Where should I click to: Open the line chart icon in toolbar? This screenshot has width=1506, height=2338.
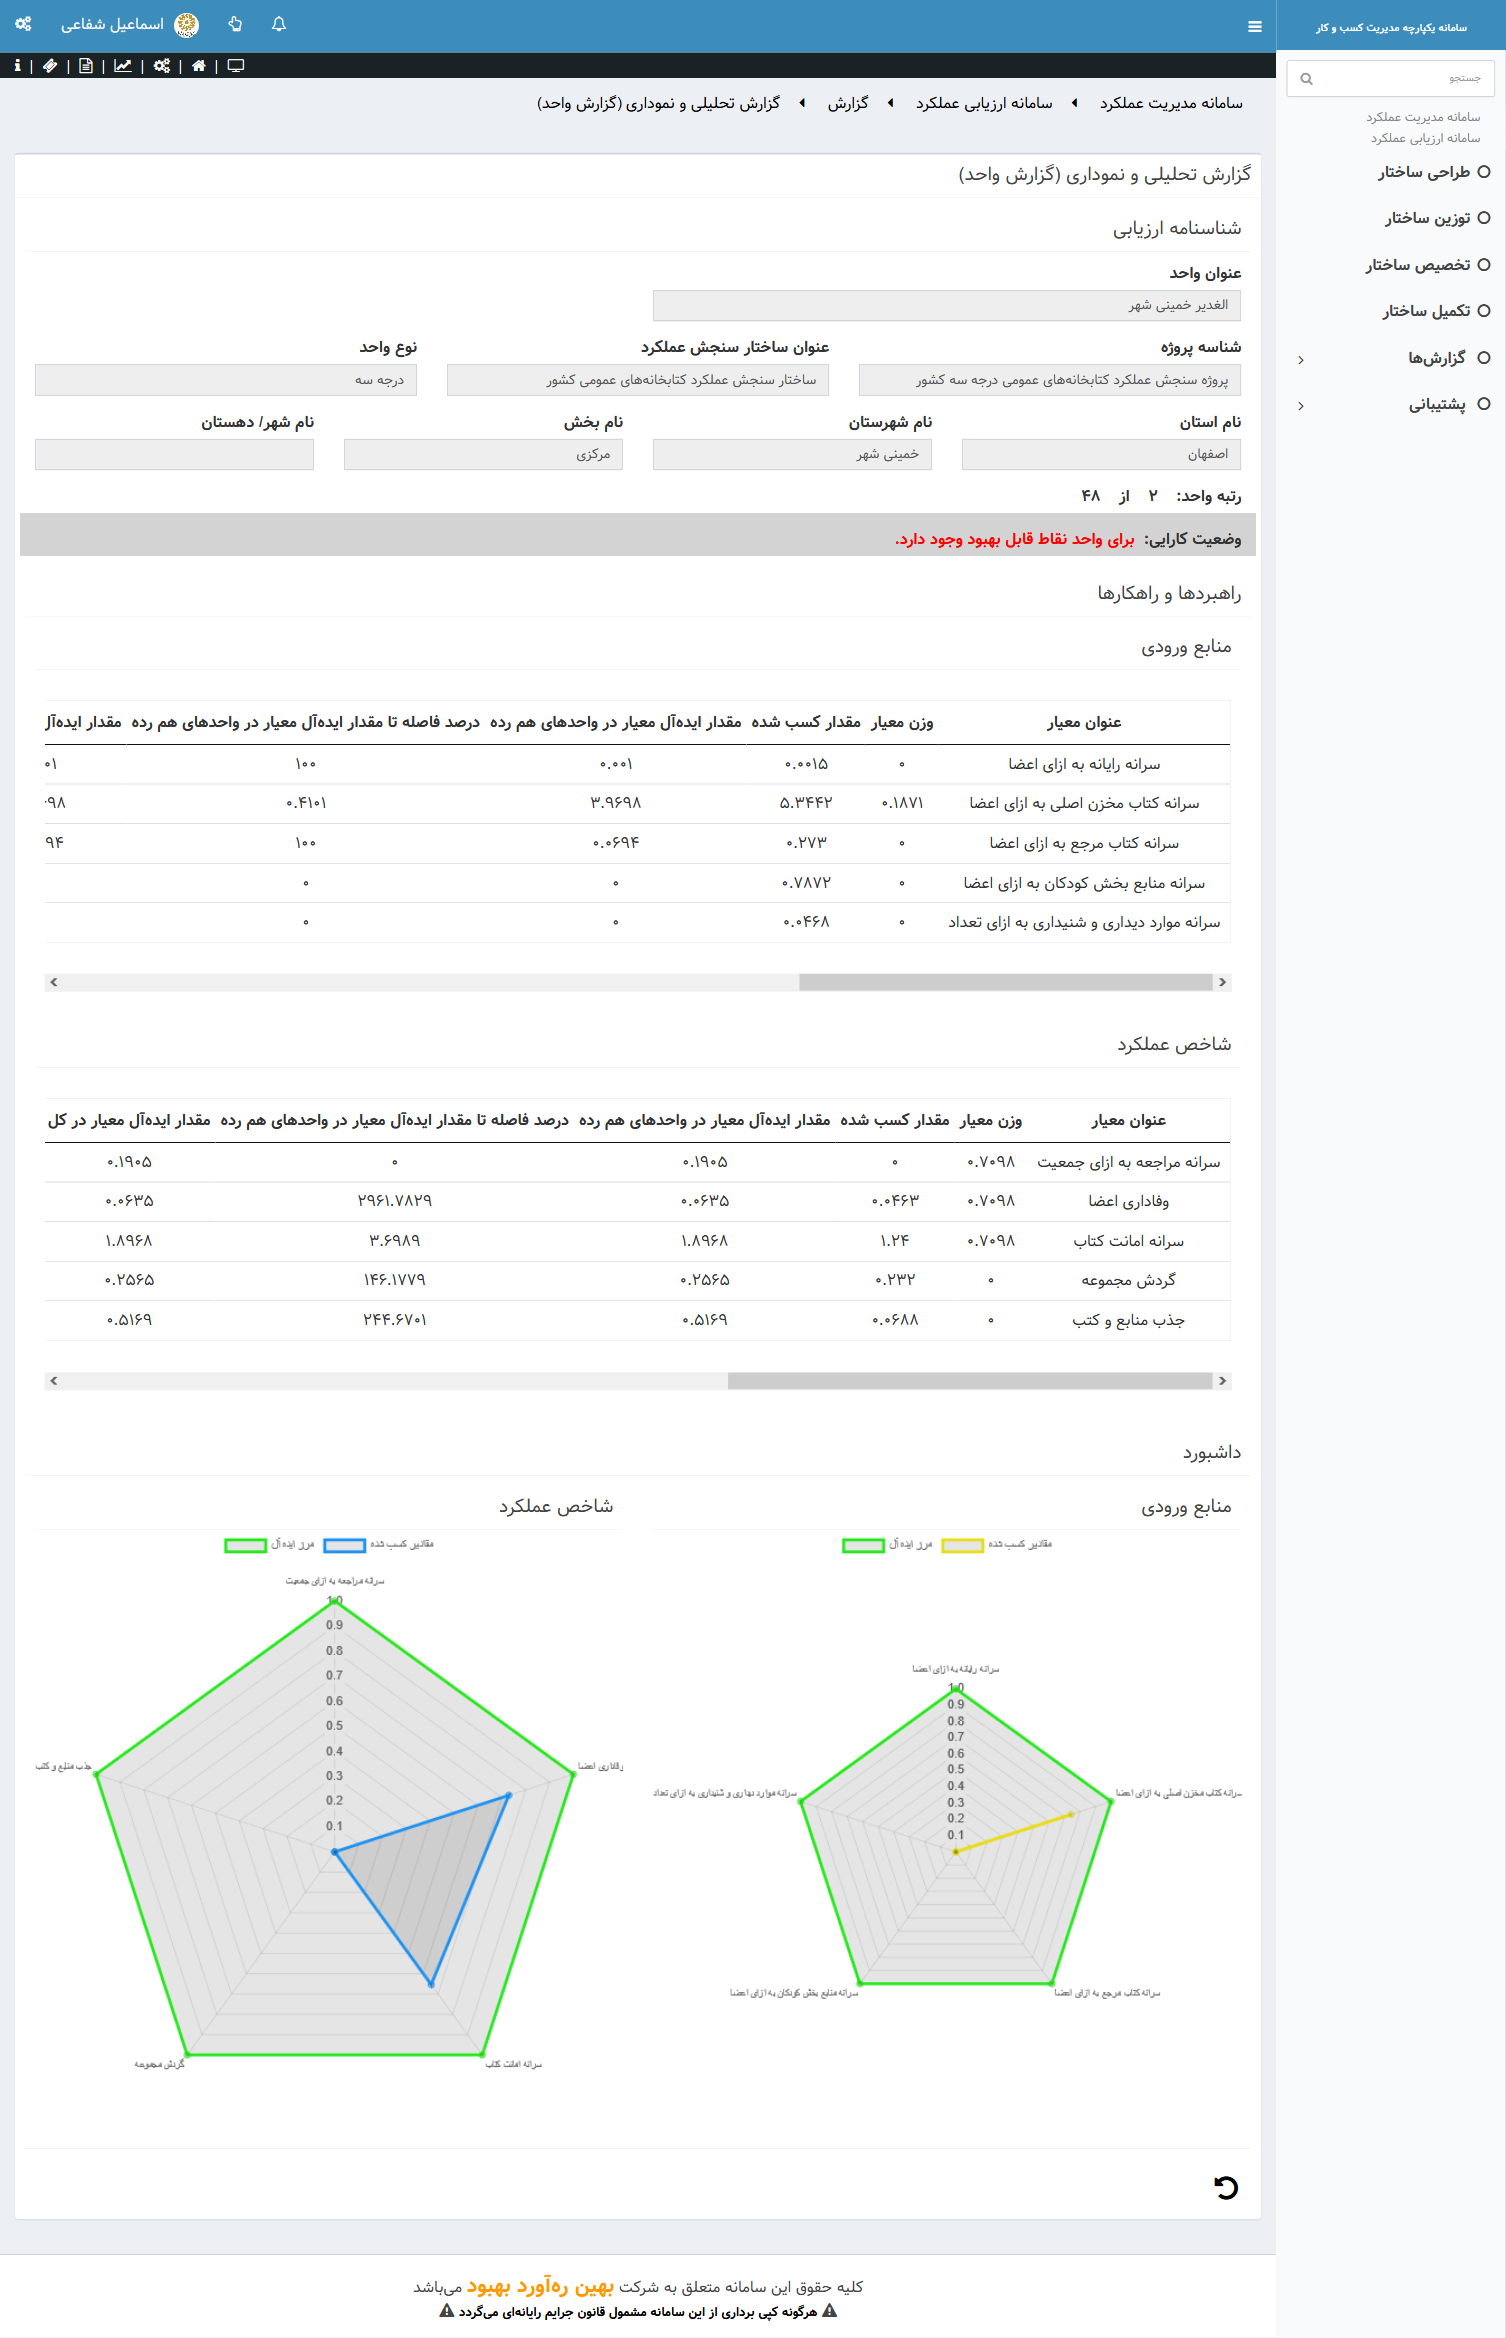coord(122,66)
